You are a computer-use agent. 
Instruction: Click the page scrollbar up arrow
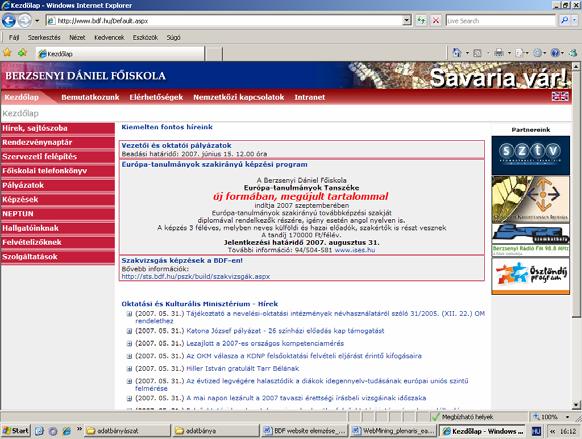(x=576, y=66)
